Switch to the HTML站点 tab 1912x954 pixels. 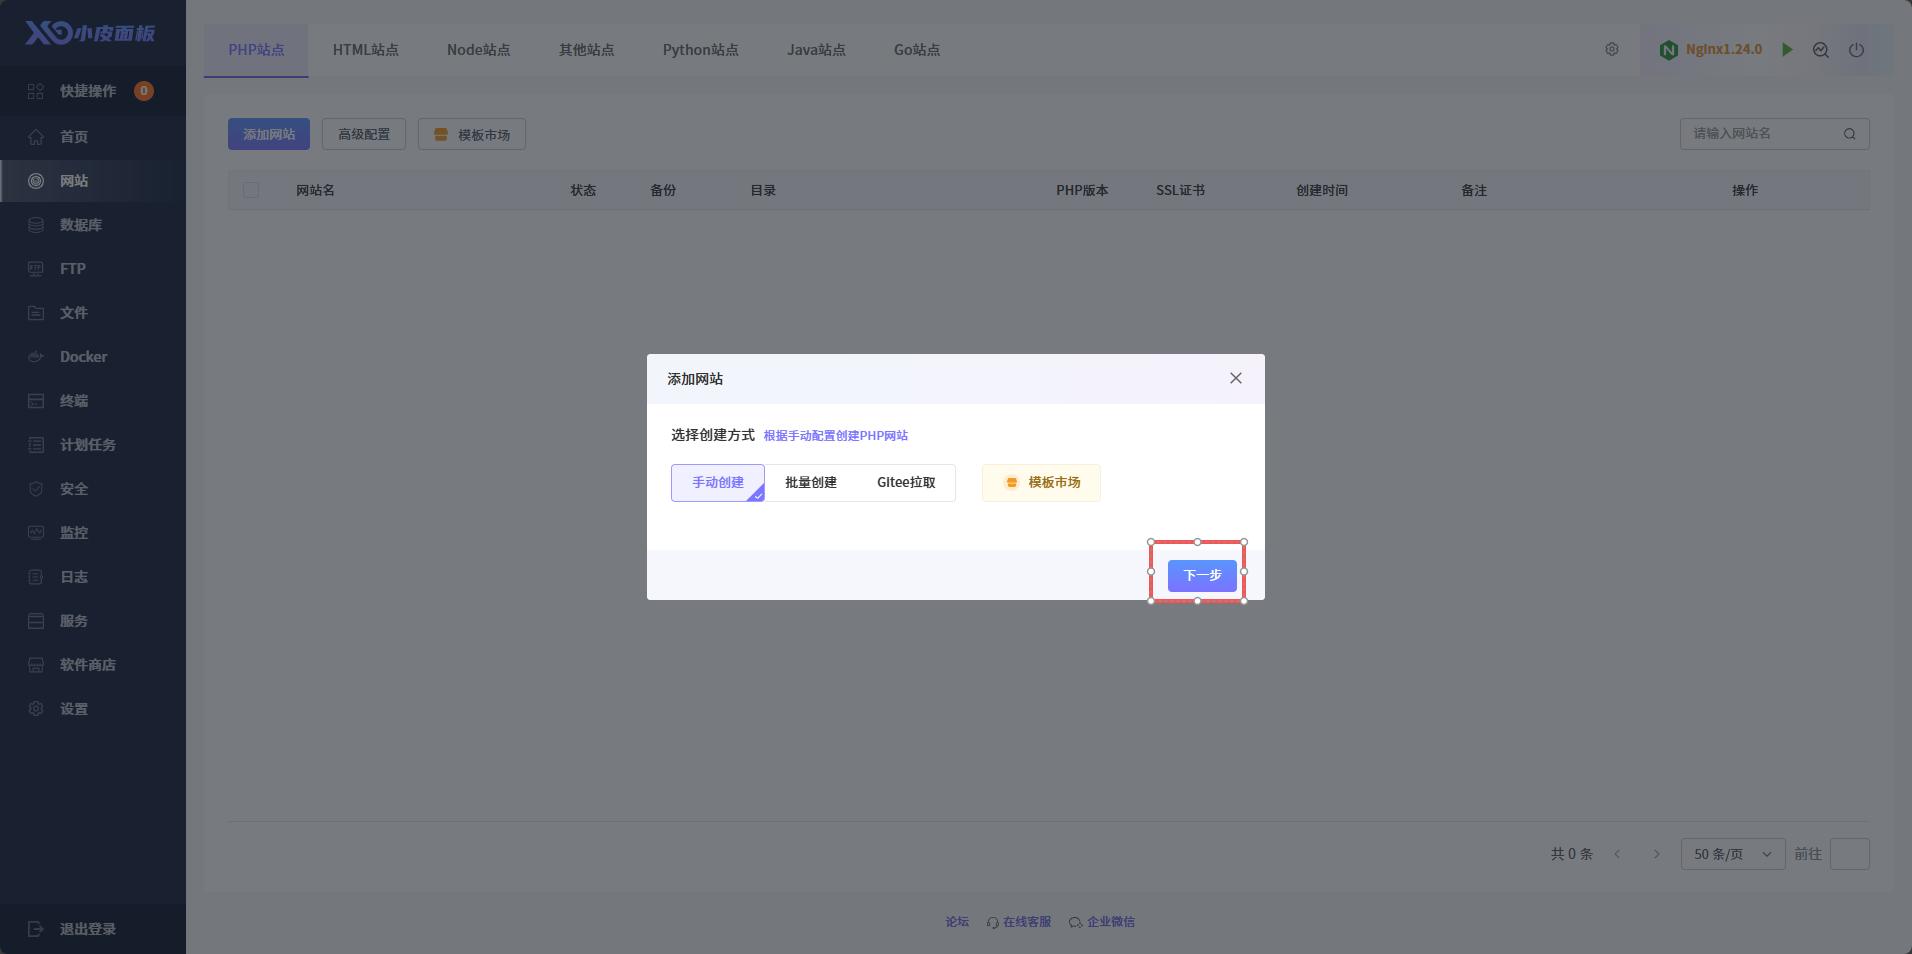[x=365, y=50]
